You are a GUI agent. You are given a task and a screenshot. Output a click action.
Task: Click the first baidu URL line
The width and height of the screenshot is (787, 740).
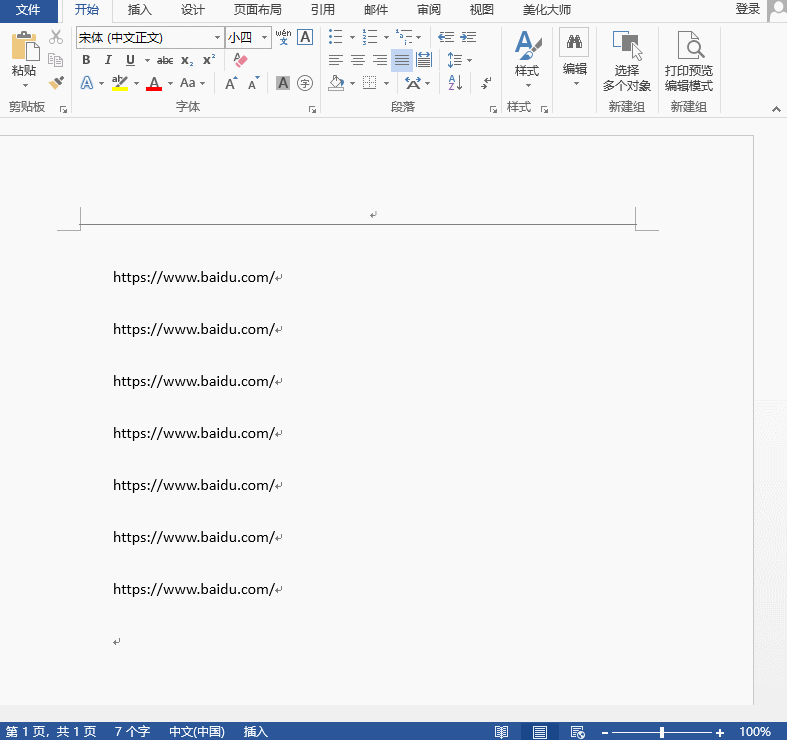coord(193,277)
